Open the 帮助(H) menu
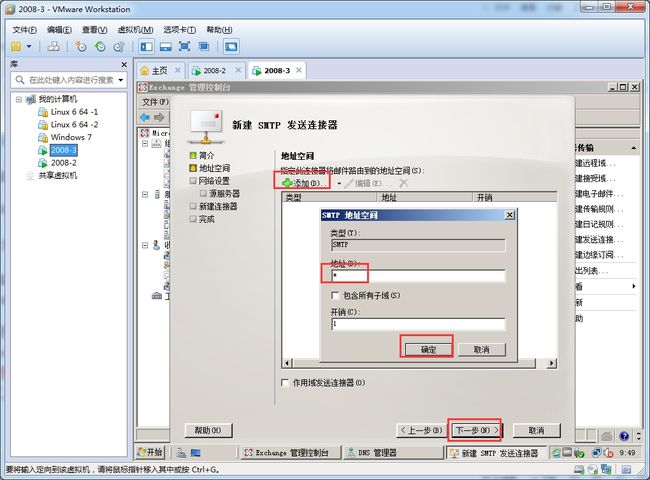 point(219,30)
